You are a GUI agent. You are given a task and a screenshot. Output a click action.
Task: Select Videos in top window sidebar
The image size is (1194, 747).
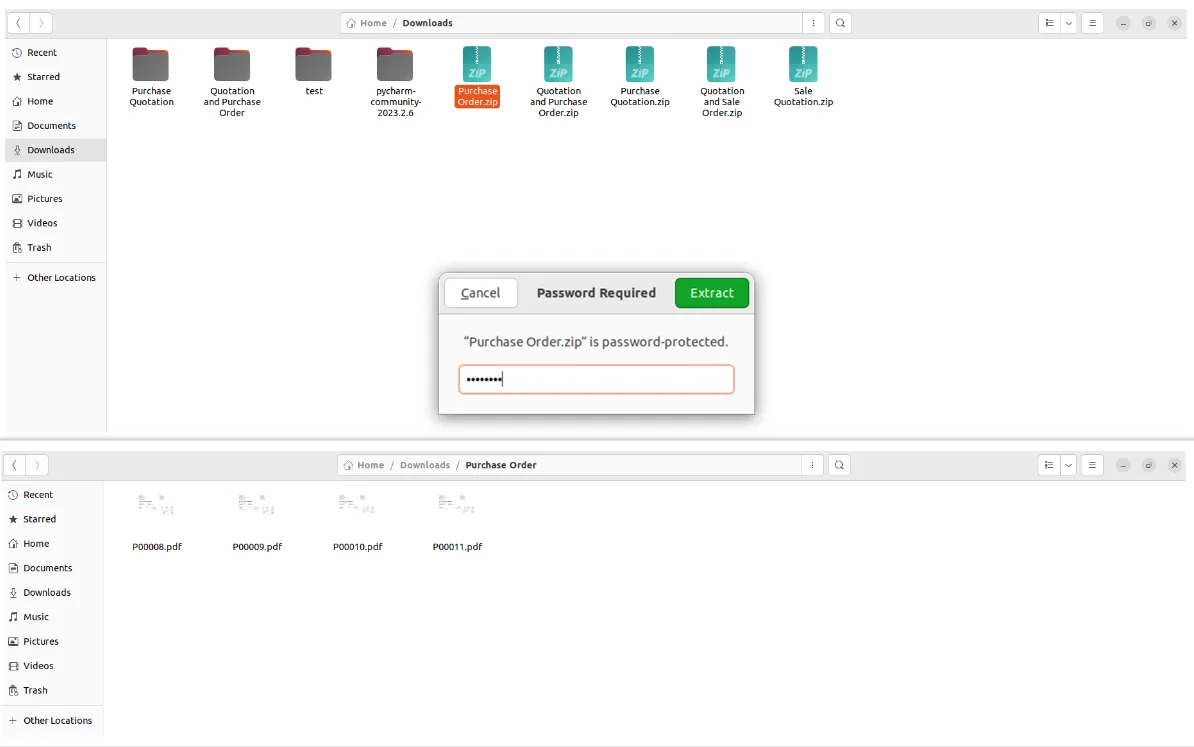click(x=56, y=223)
